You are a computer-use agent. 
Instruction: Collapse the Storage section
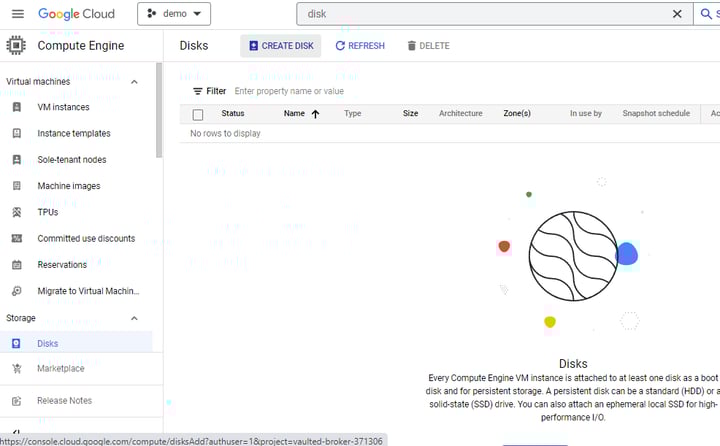[135, 318]
